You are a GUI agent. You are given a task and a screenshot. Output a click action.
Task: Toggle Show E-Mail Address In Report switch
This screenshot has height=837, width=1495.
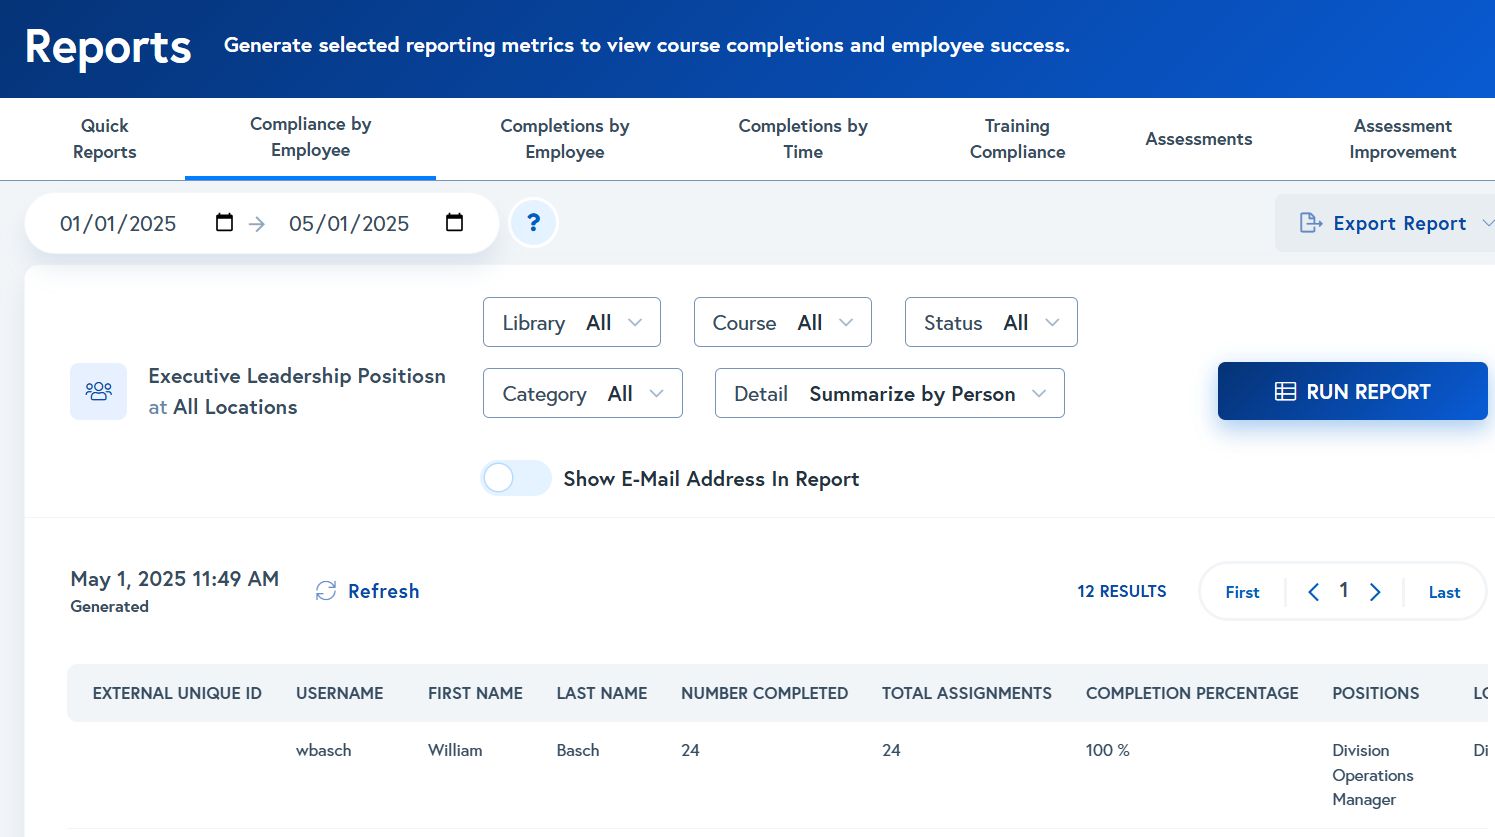515,479
